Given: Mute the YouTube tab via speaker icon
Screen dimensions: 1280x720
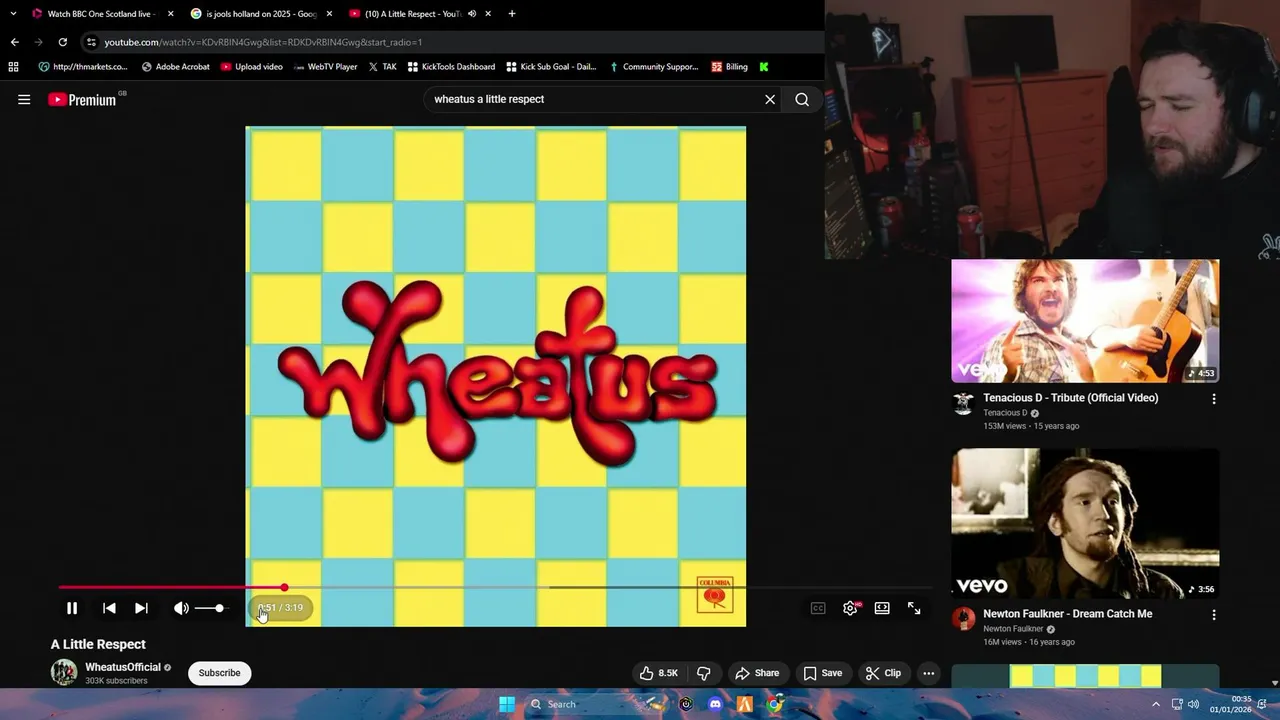Looking at the screenshot, I should click(x=472, y=14).
